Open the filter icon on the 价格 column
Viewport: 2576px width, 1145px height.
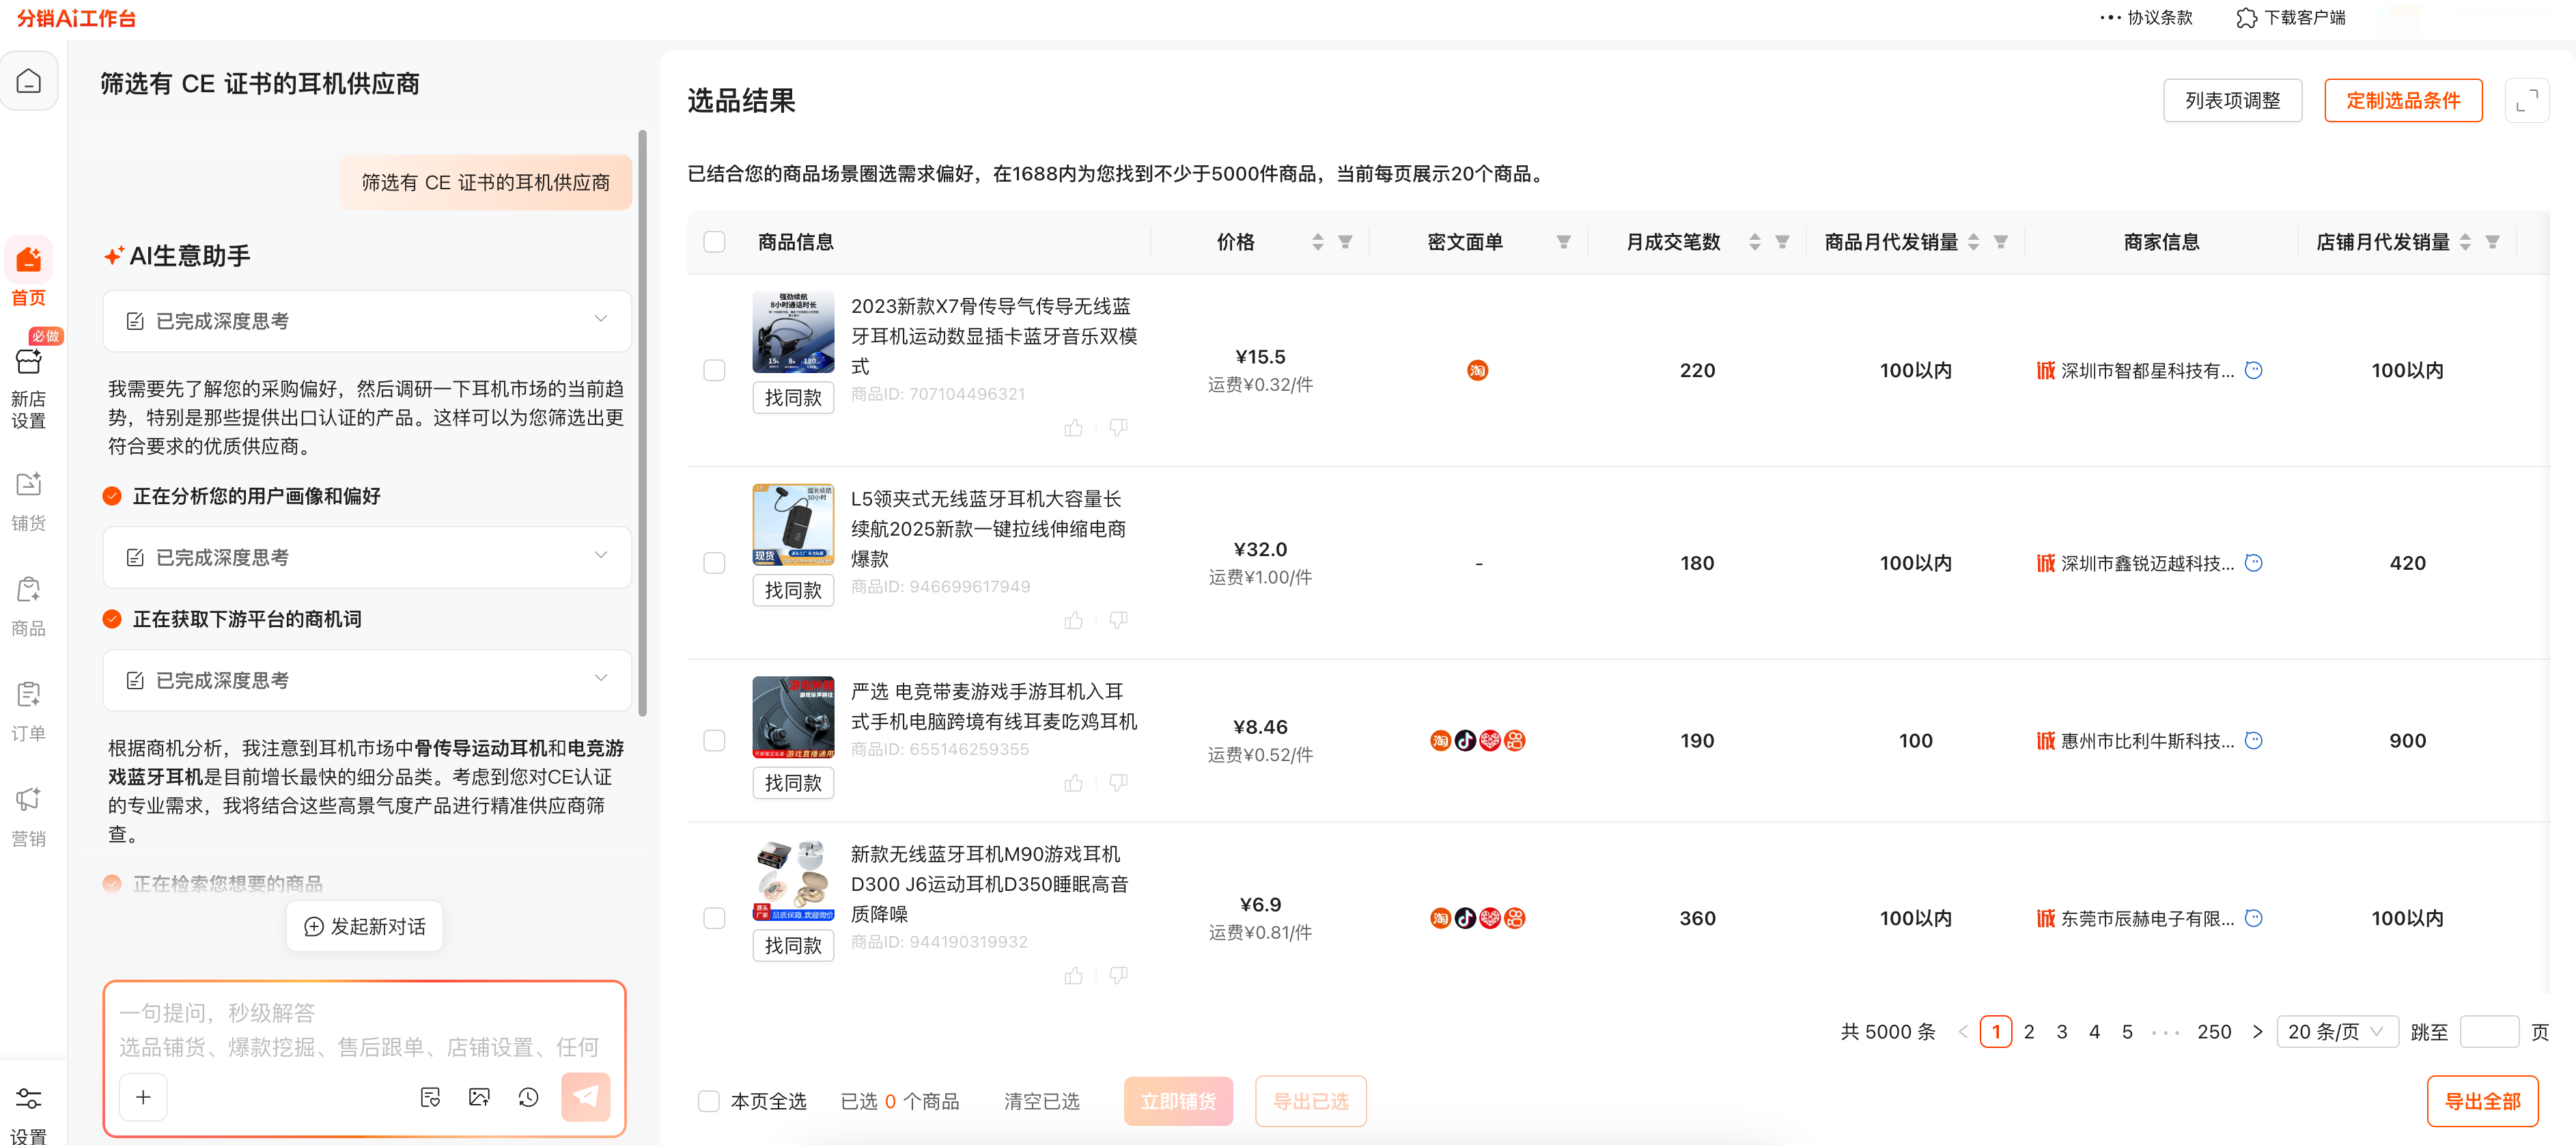[1345, 241]
